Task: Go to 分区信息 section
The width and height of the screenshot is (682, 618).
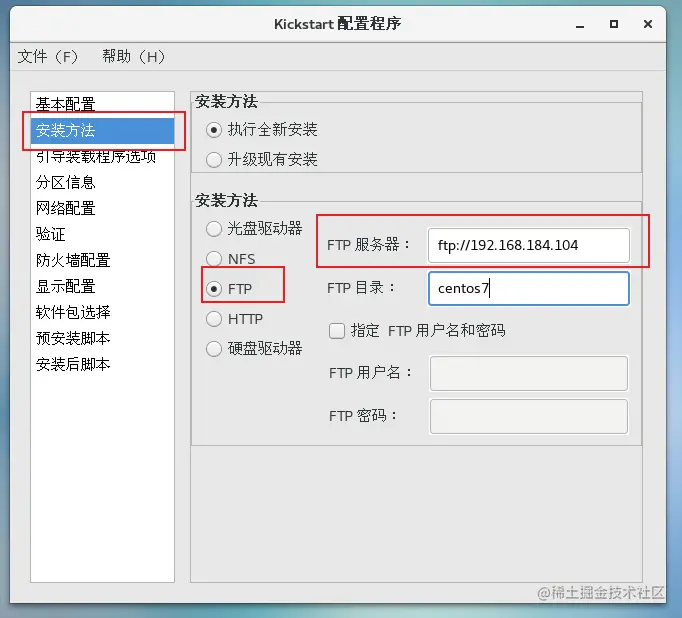Action: coord(103,182)
